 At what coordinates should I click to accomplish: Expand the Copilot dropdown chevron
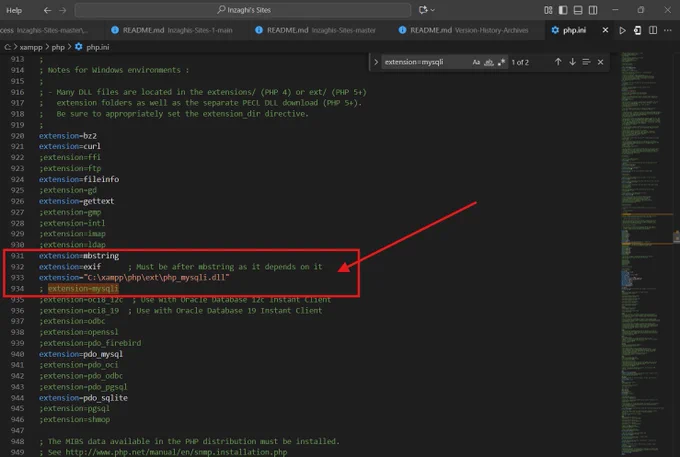click(432, 10)
